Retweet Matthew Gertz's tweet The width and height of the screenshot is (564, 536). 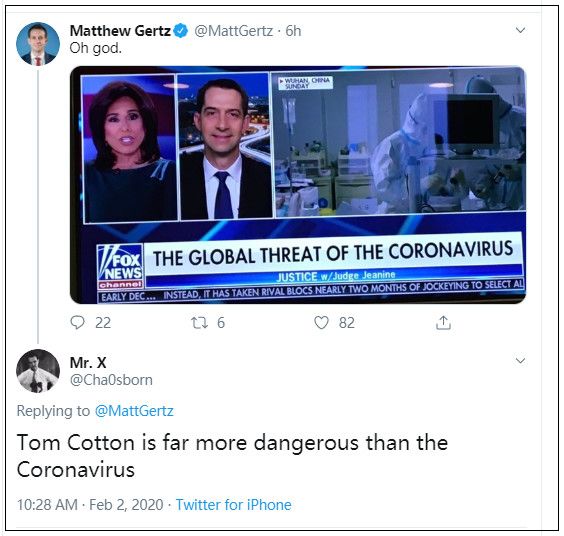(199, 323)
